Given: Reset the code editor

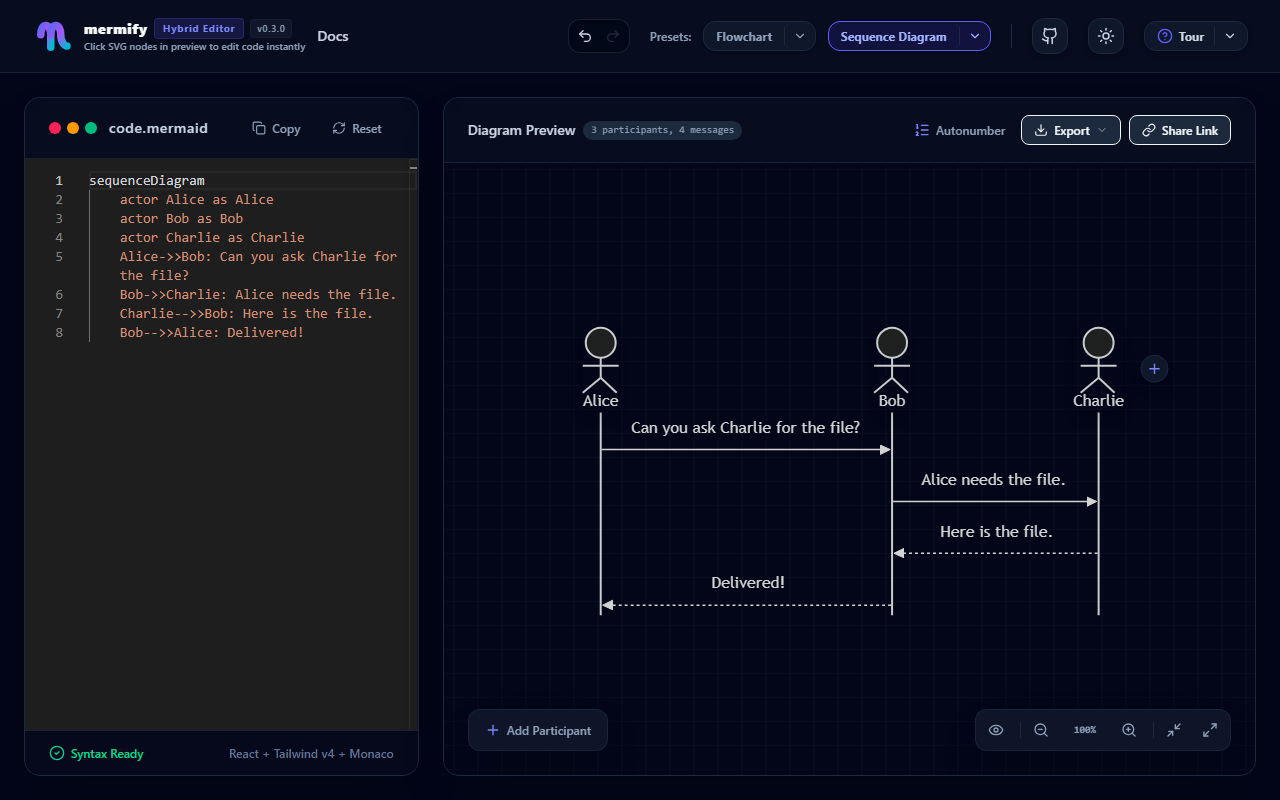Looking at the screenshot, I should click(x=357, y=128).
